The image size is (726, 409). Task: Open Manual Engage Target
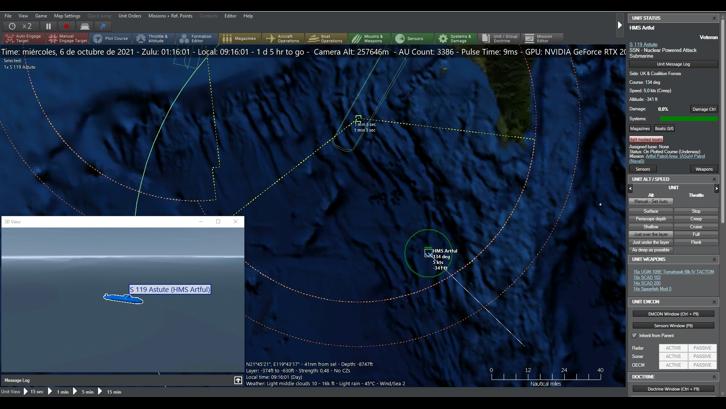click(x=68, y=38)
